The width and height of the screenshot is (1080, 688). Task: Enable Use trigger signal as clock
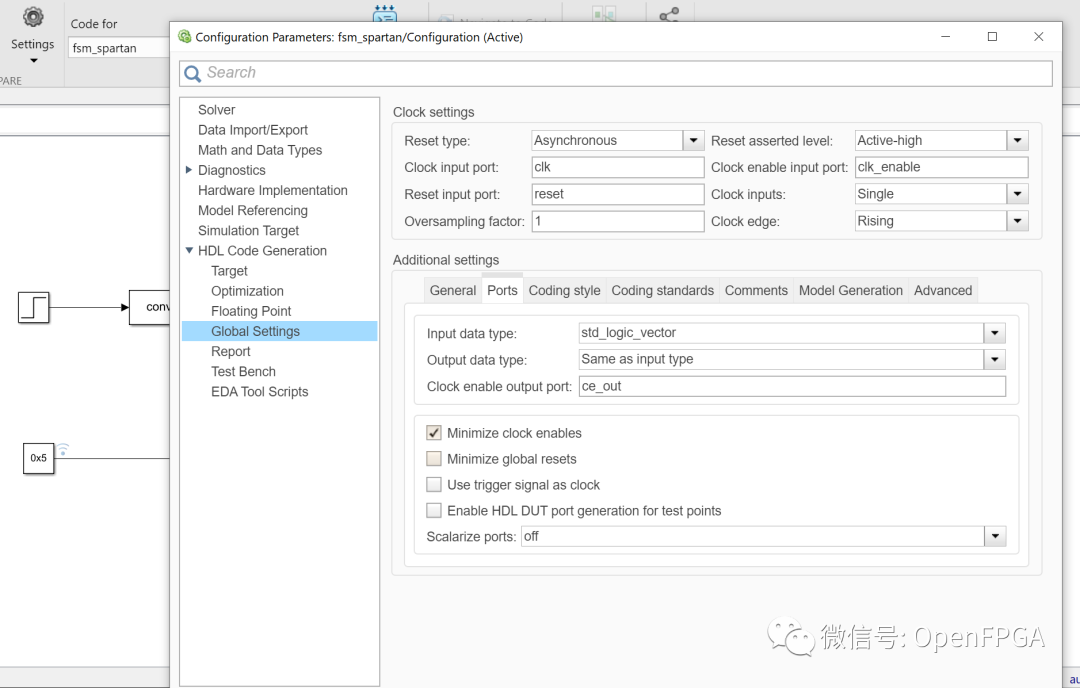(434, 485)
